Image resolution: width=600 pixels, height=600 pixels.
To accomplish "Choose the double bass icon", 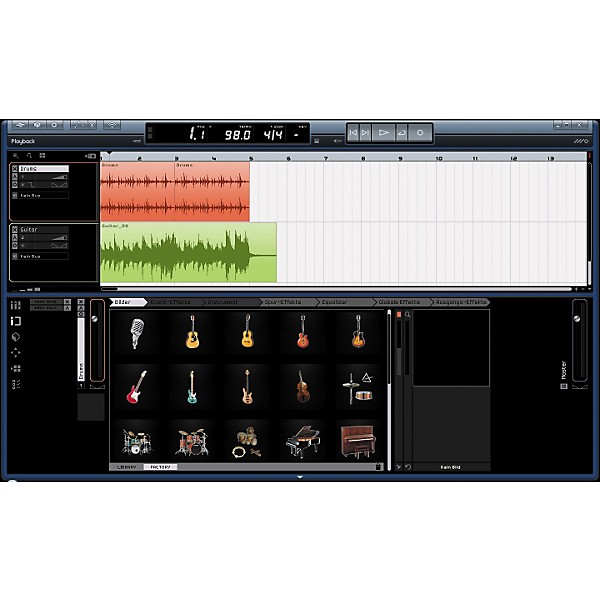I will pos(302,386).
